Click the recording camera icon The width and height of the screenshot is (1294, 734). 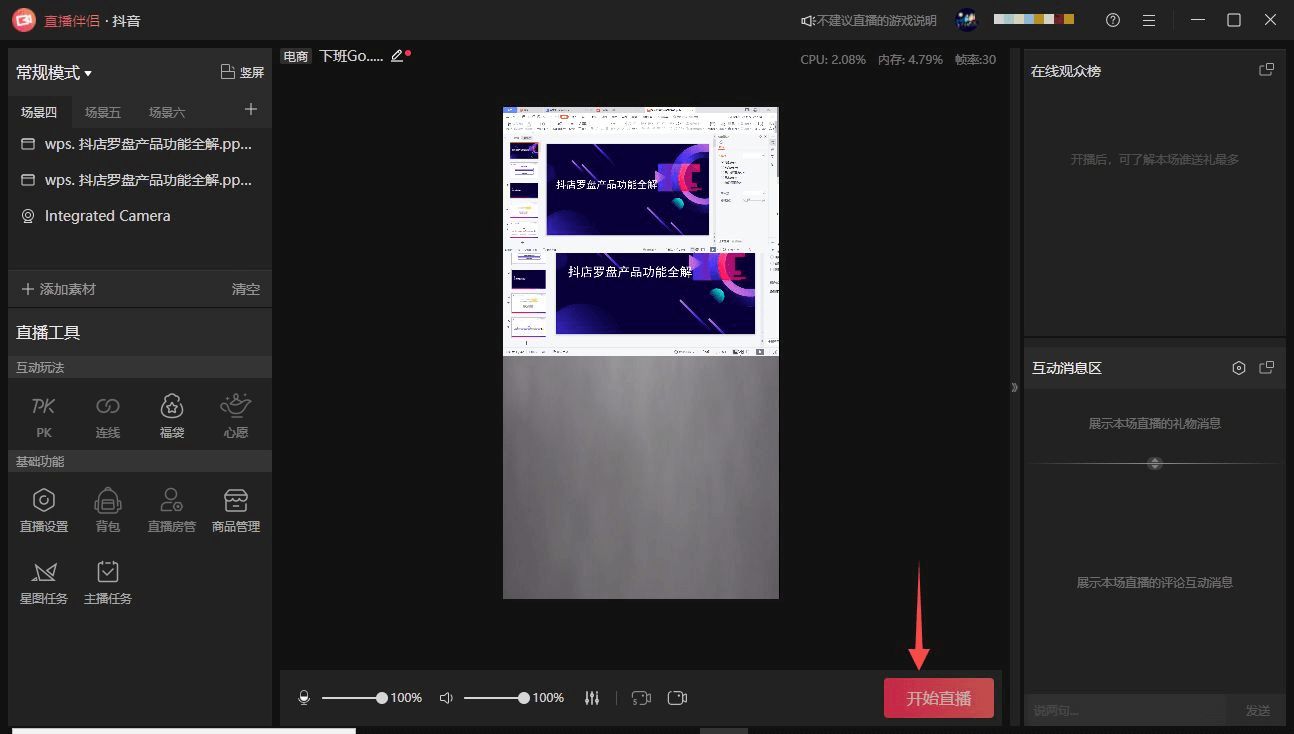pyautogui.click(x=677, y=698)
